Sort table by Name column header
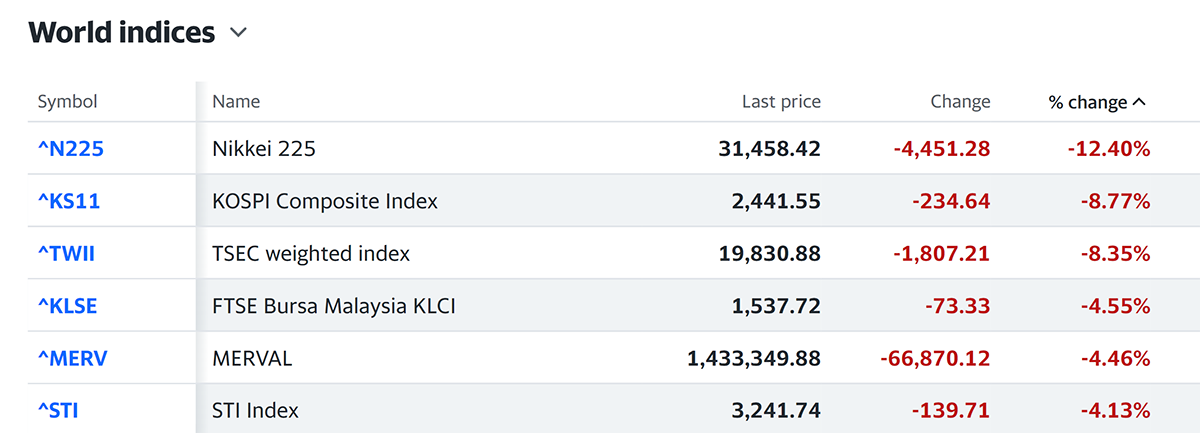The width and height of the screenshot is (1200, 433). [236, 102]
